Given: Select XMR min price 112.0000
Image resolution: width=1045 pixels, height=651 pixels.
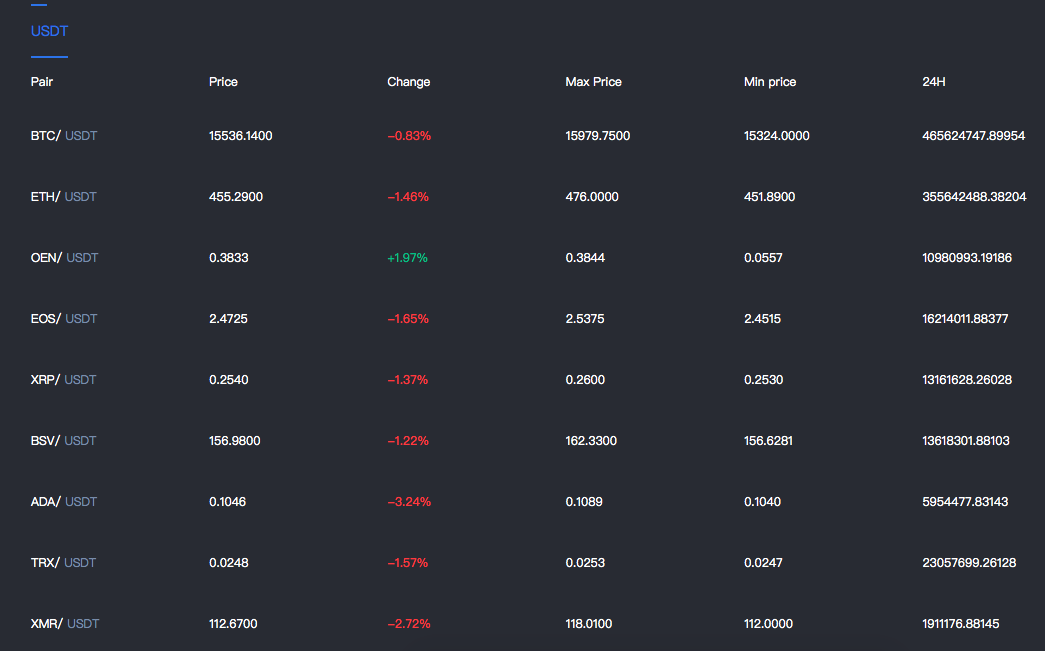Looking at the screenshot, I should [x=768, y=624].
